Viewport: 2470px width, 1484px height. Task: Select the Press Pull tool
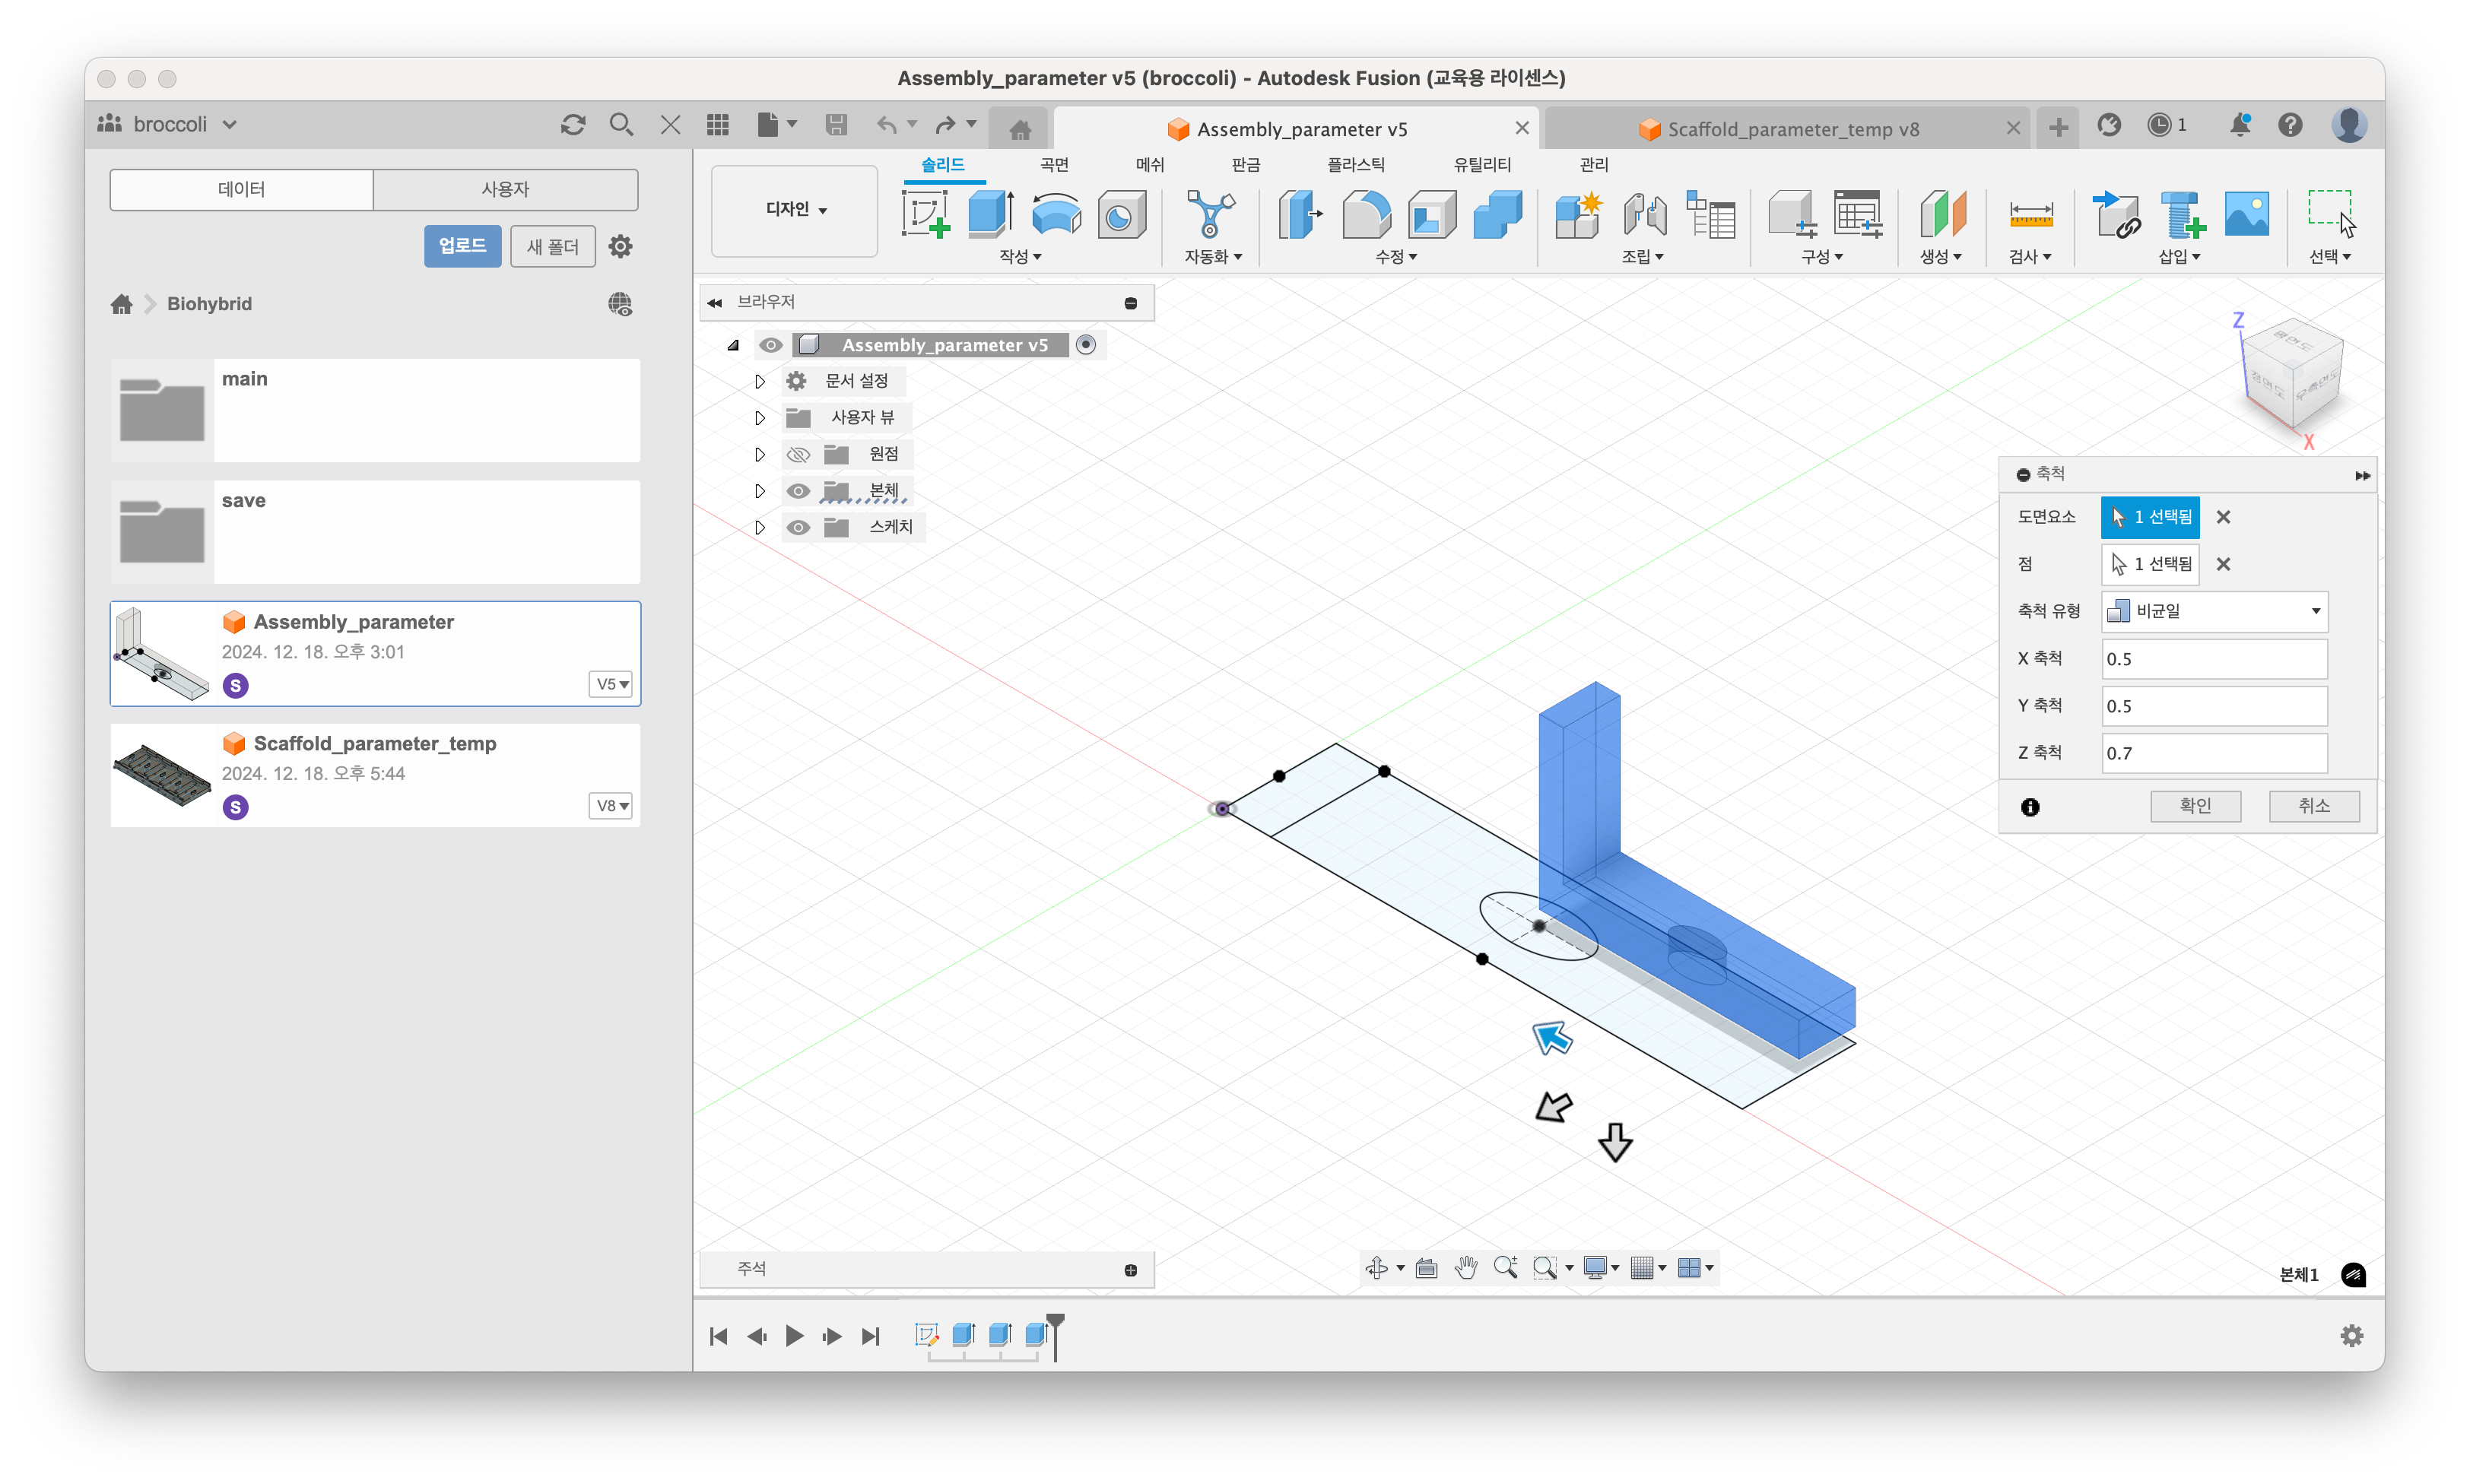(x=1301, y=214)
